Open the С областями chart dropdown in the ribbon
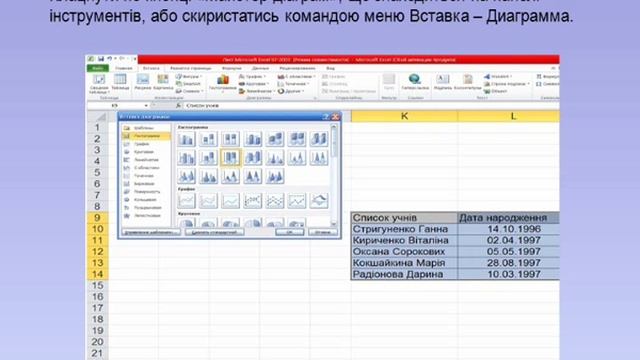This screenshot has width=640, height=360. pos(297,76)
